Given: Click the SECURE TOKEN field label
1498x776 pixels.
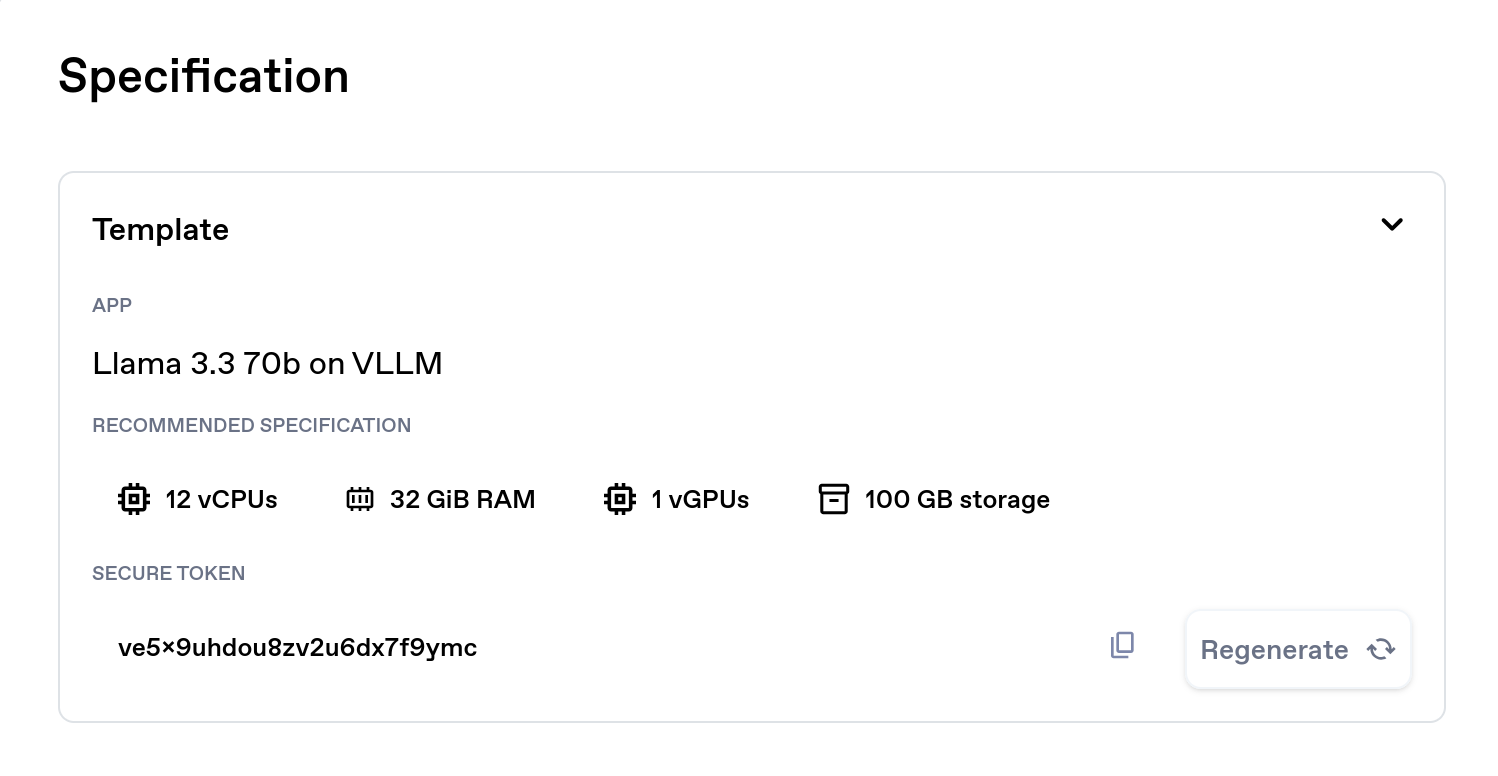Looking at the screenshot, I should coord(168,574).
